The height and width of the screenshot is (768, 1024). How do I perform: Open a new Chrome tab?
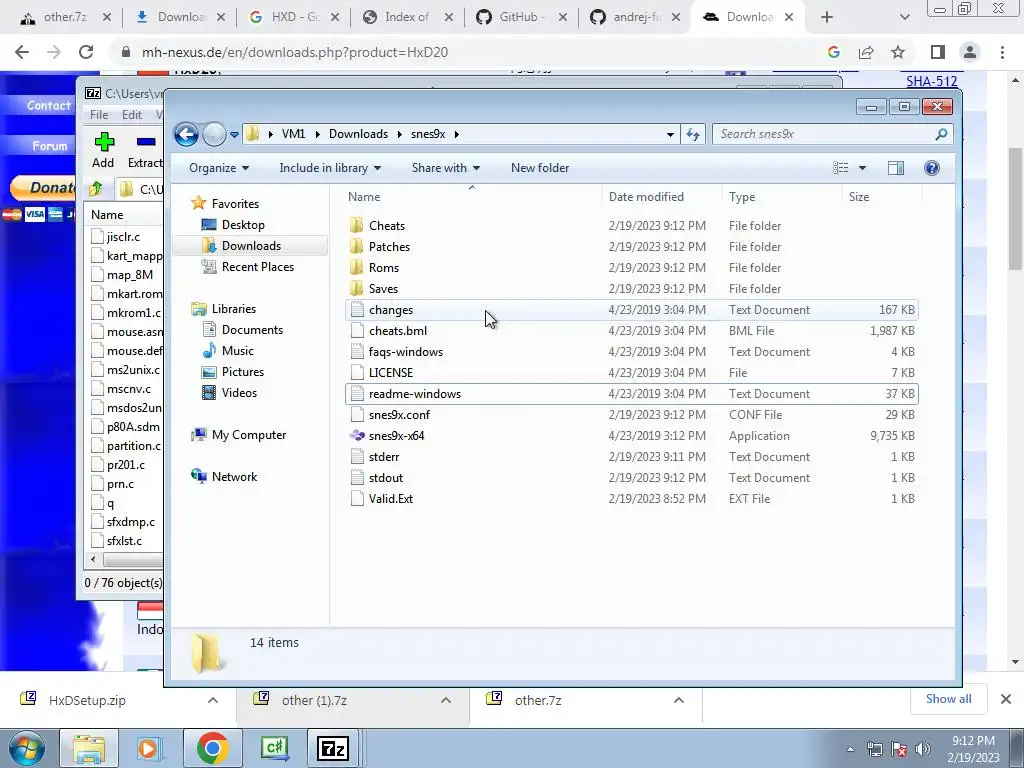pyautogui.click(x=827, y=17)
